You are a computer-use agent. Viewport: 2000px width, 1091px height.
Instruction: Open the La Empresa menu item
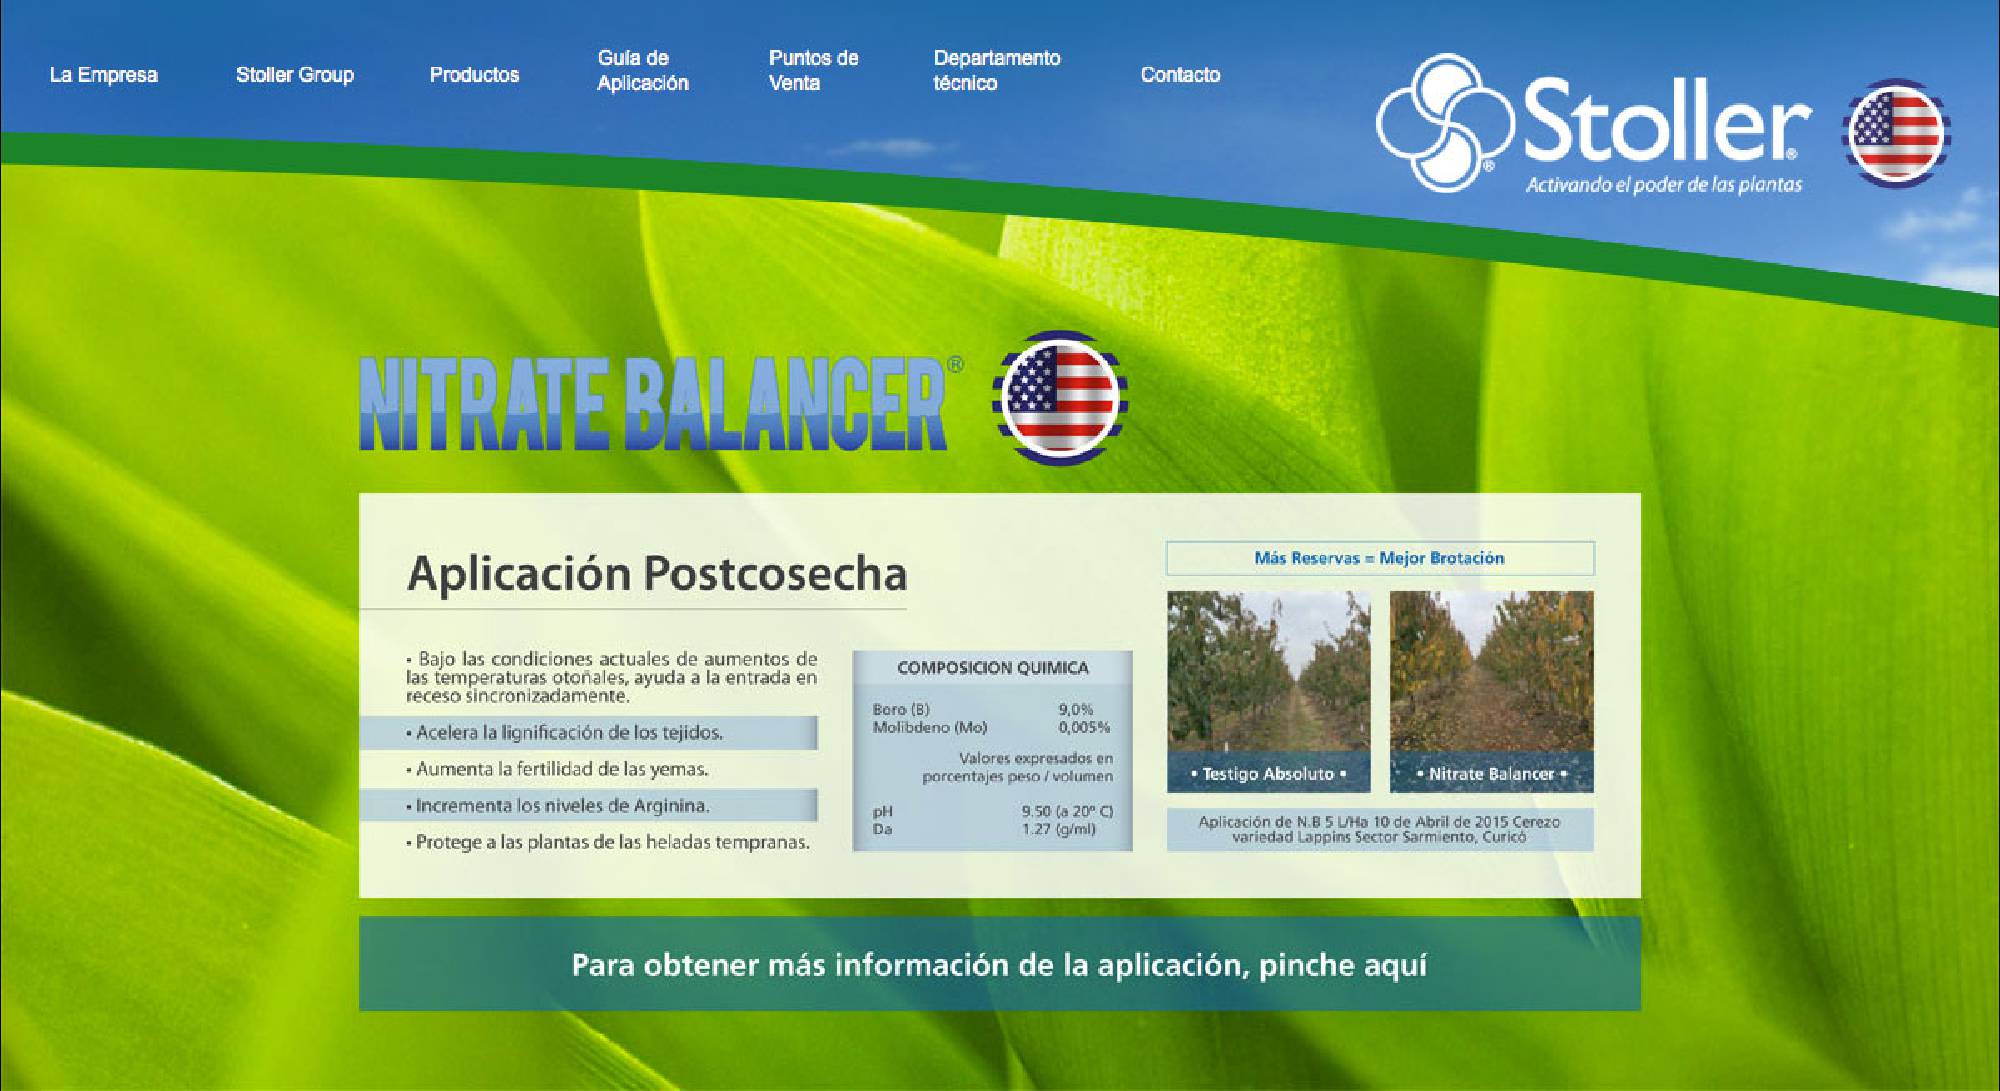point(104,75)
